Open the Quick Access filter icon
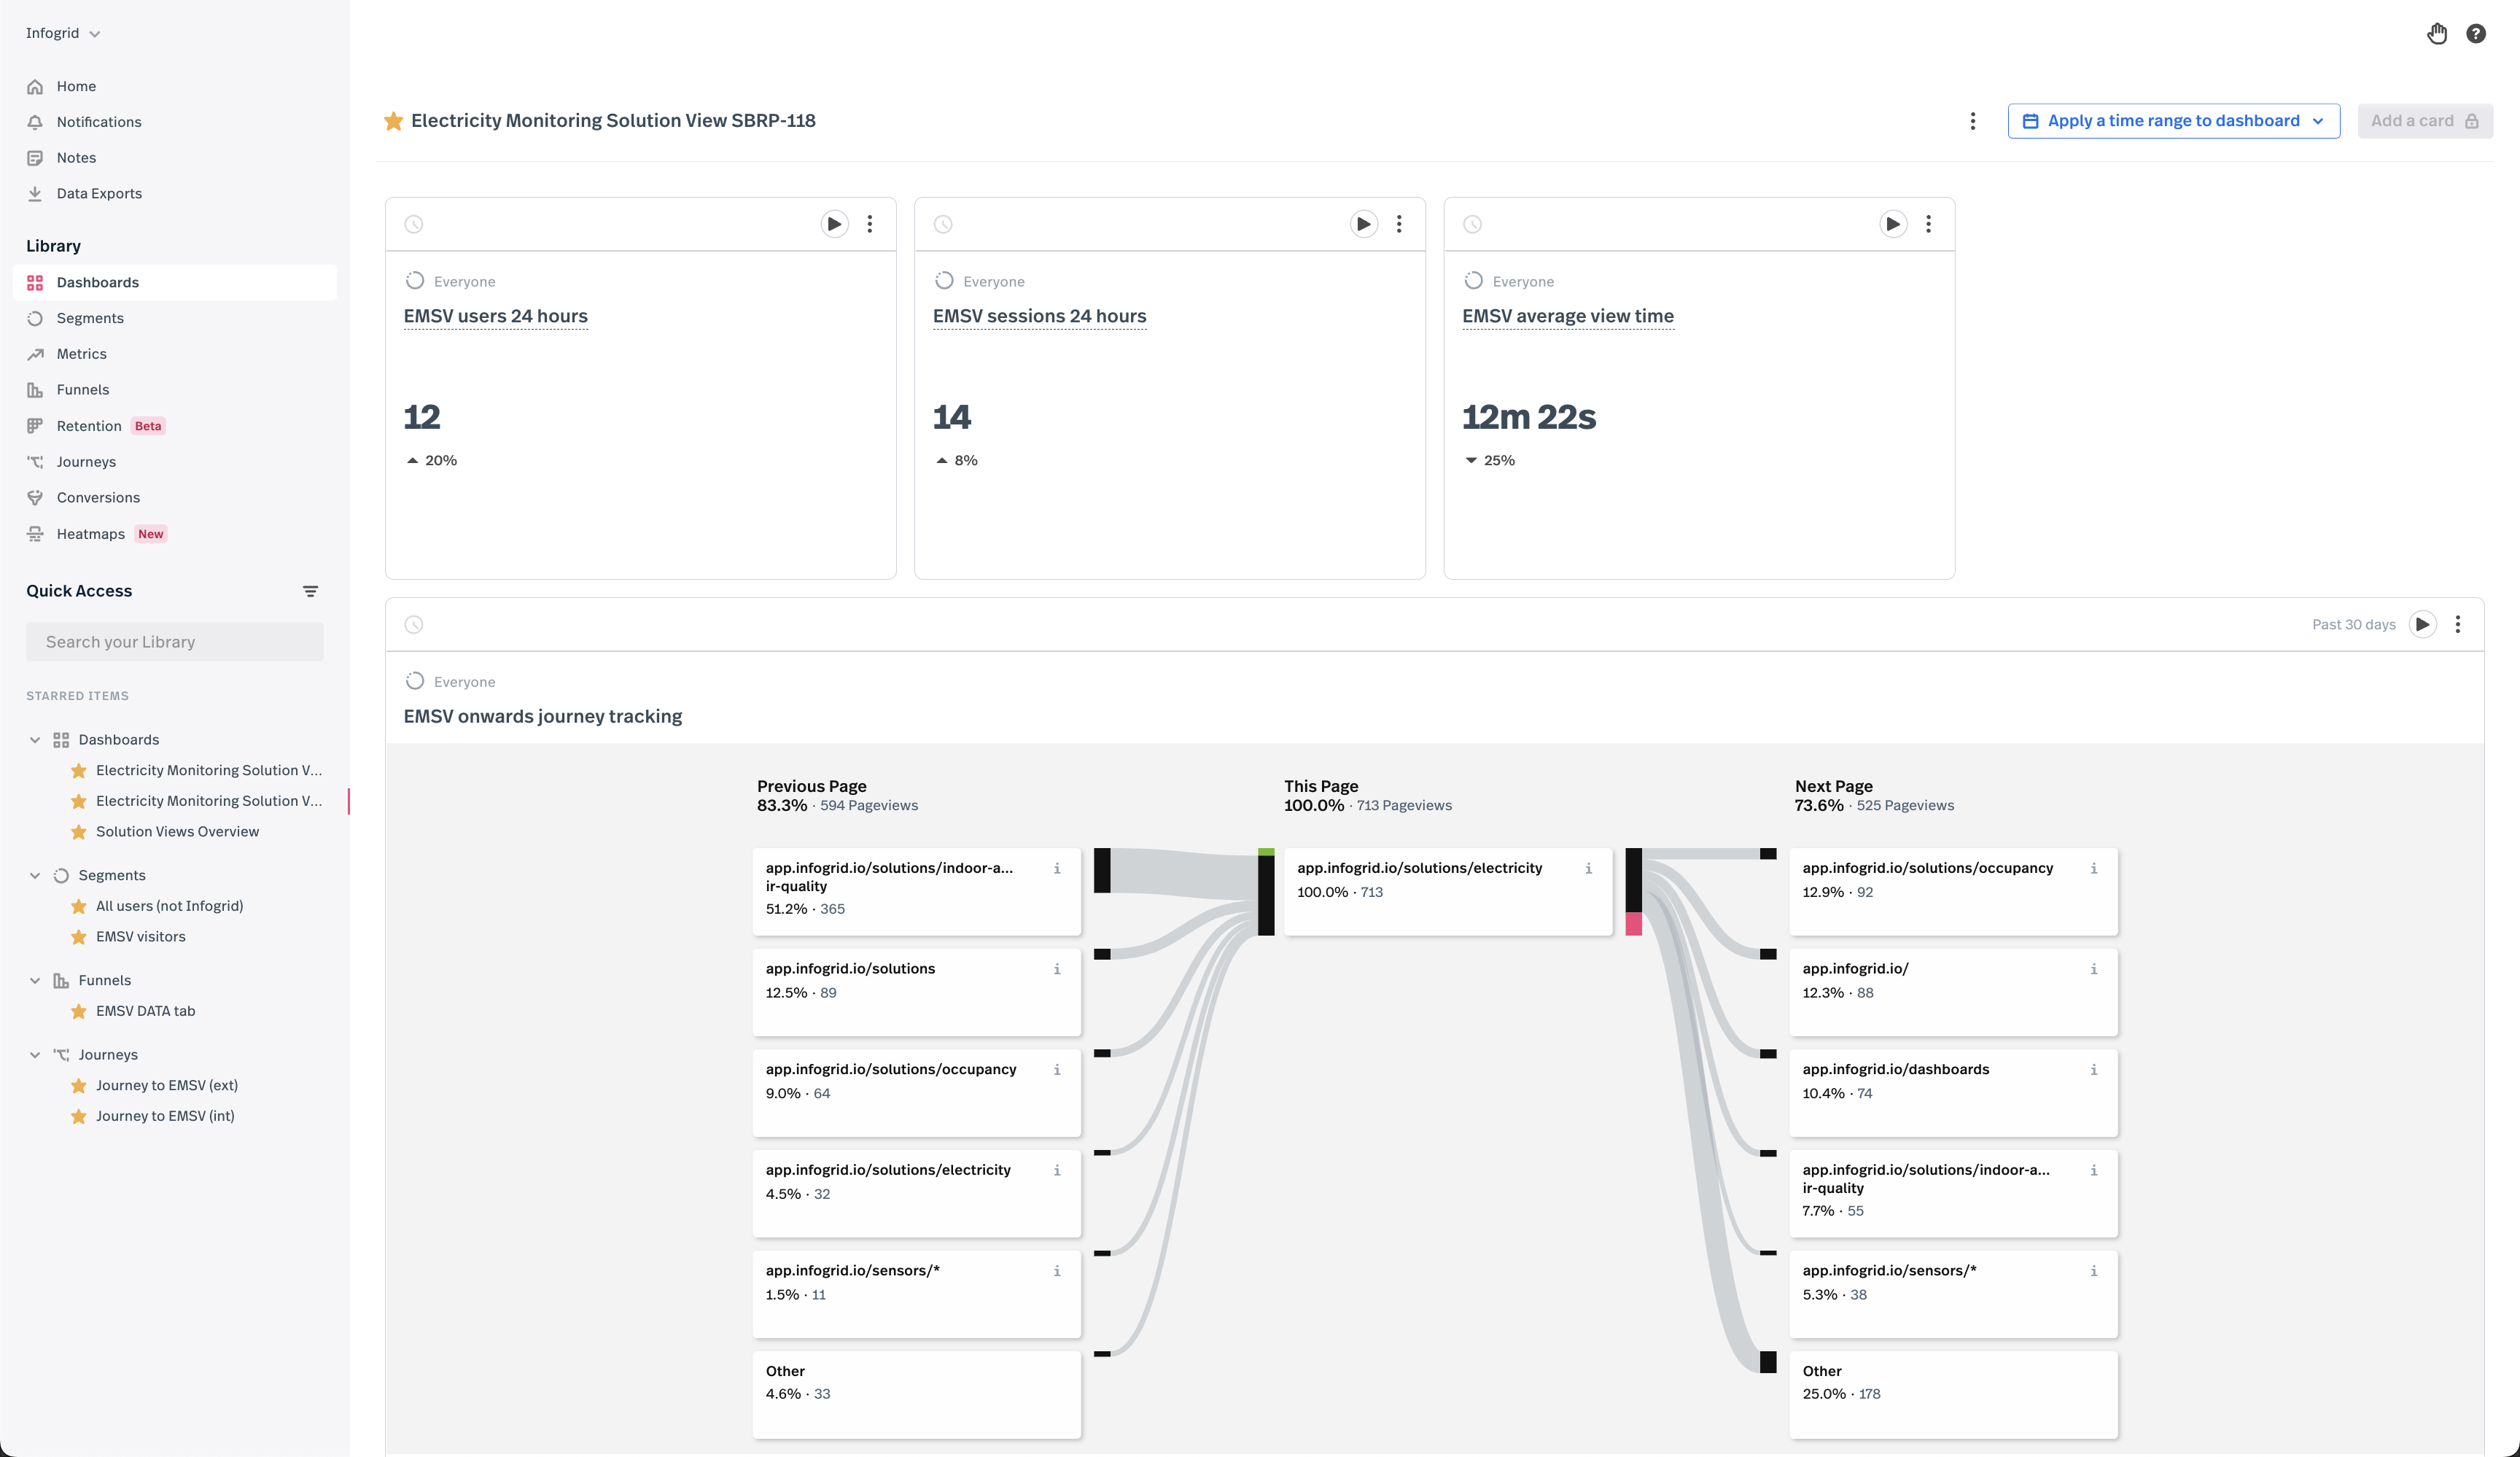 point(310,592)
